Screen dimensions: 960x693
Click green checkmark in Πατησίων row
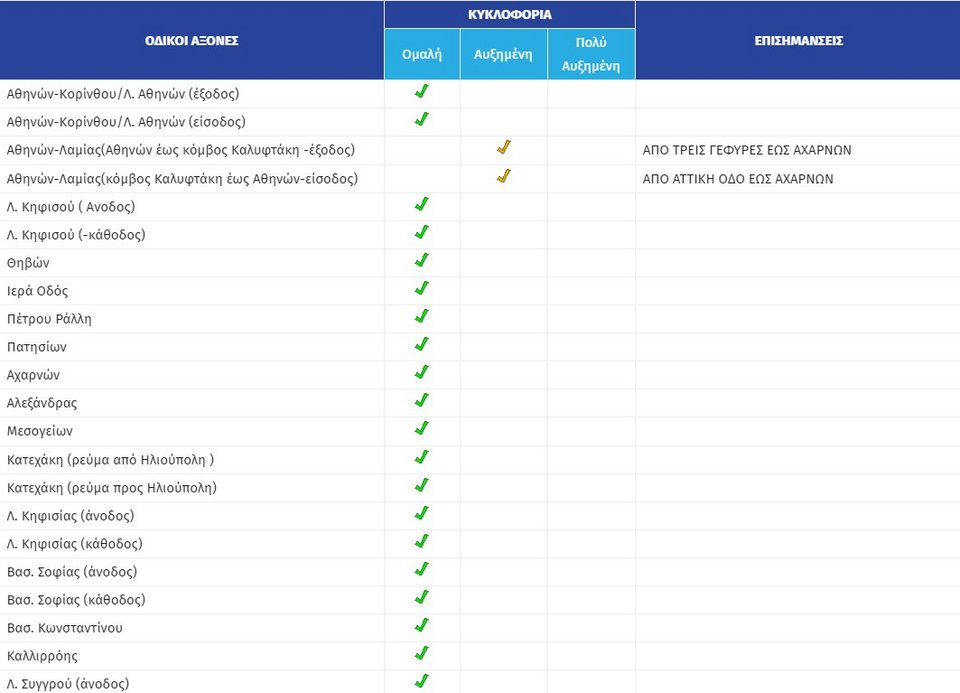click(422, 344)
